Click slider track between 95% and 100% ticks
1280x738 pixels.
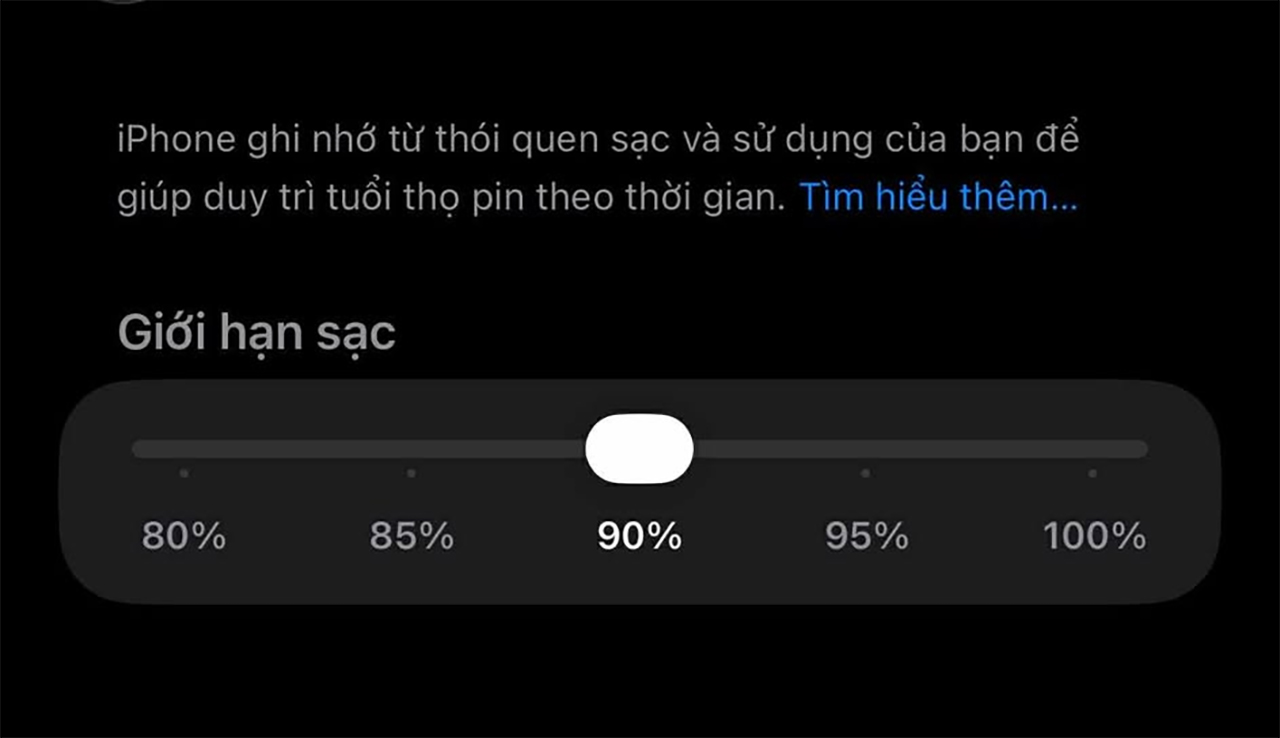(980, 449)
